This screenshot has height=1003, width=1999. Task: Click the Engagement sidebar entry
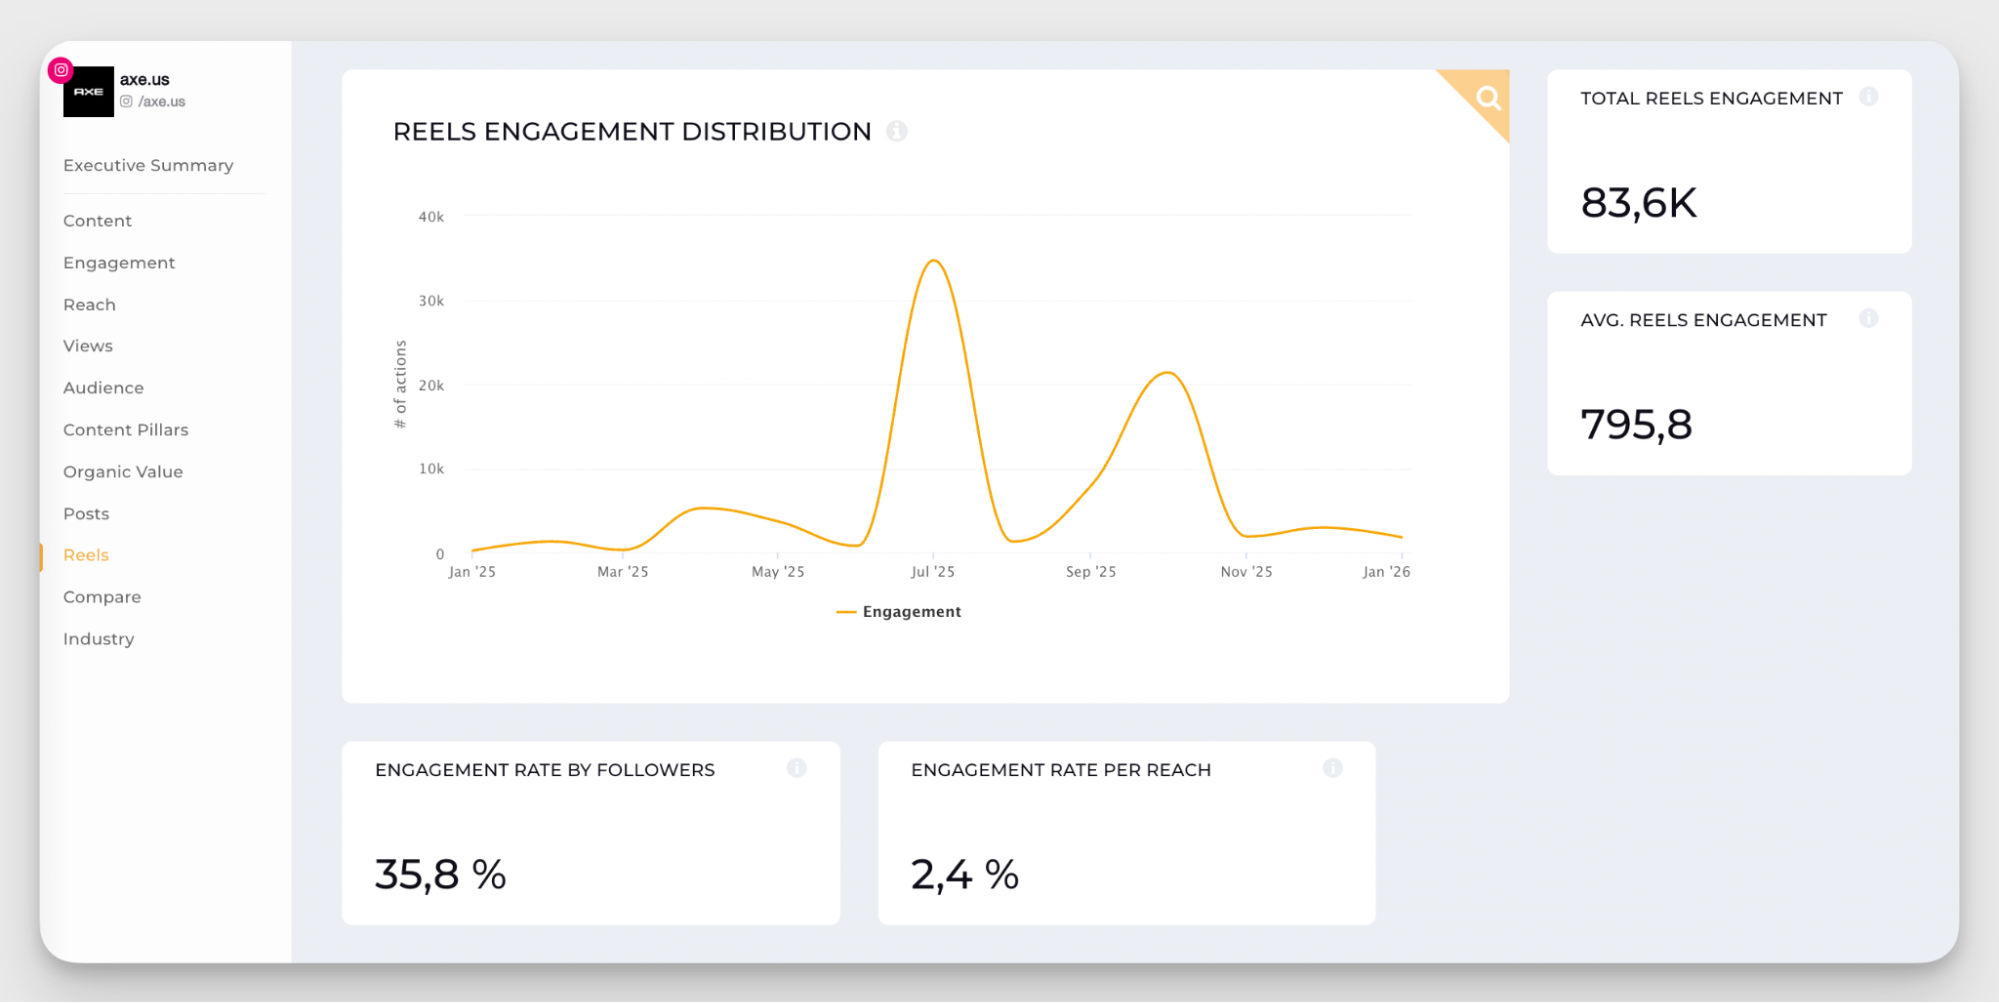(118, 262)
